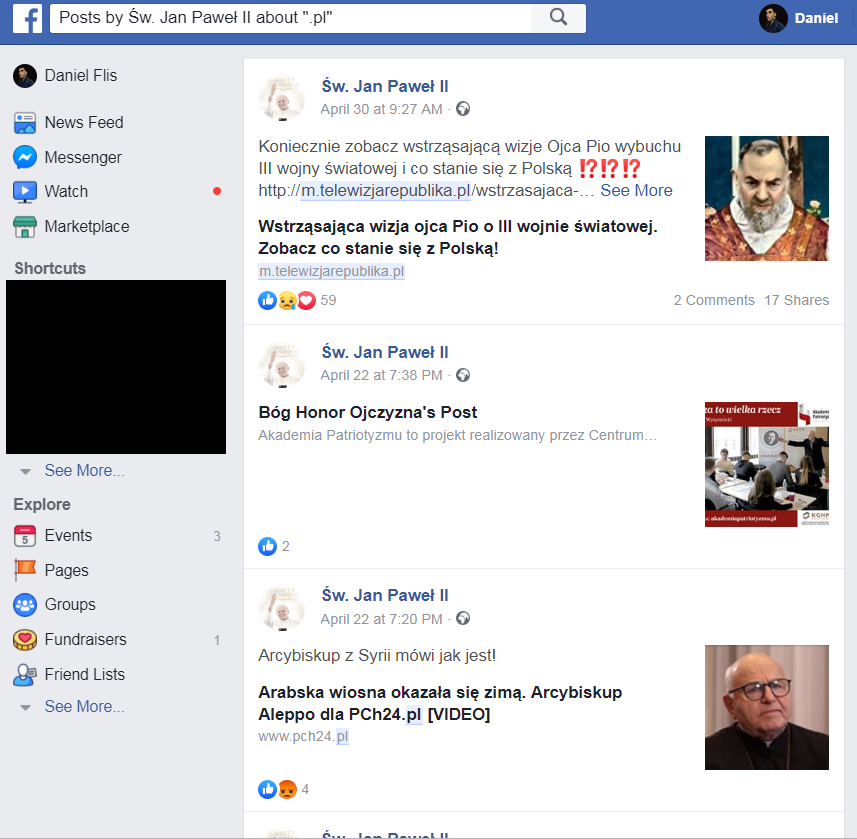This screenshot has height=839, width=857.
Task: Click www.pch24.pl domain link
Action: (x=303, y=736)
